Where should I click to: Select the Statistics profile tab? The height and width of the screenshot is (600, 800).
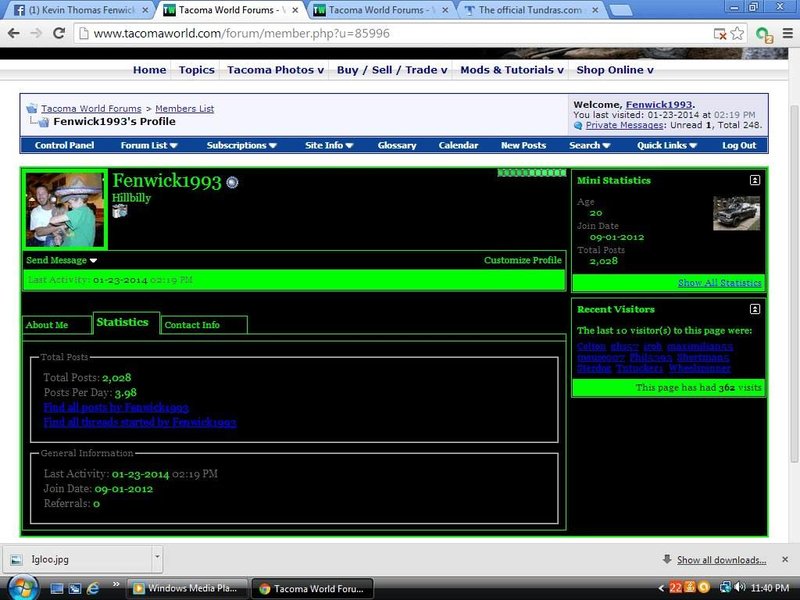(x=126, y=322)
